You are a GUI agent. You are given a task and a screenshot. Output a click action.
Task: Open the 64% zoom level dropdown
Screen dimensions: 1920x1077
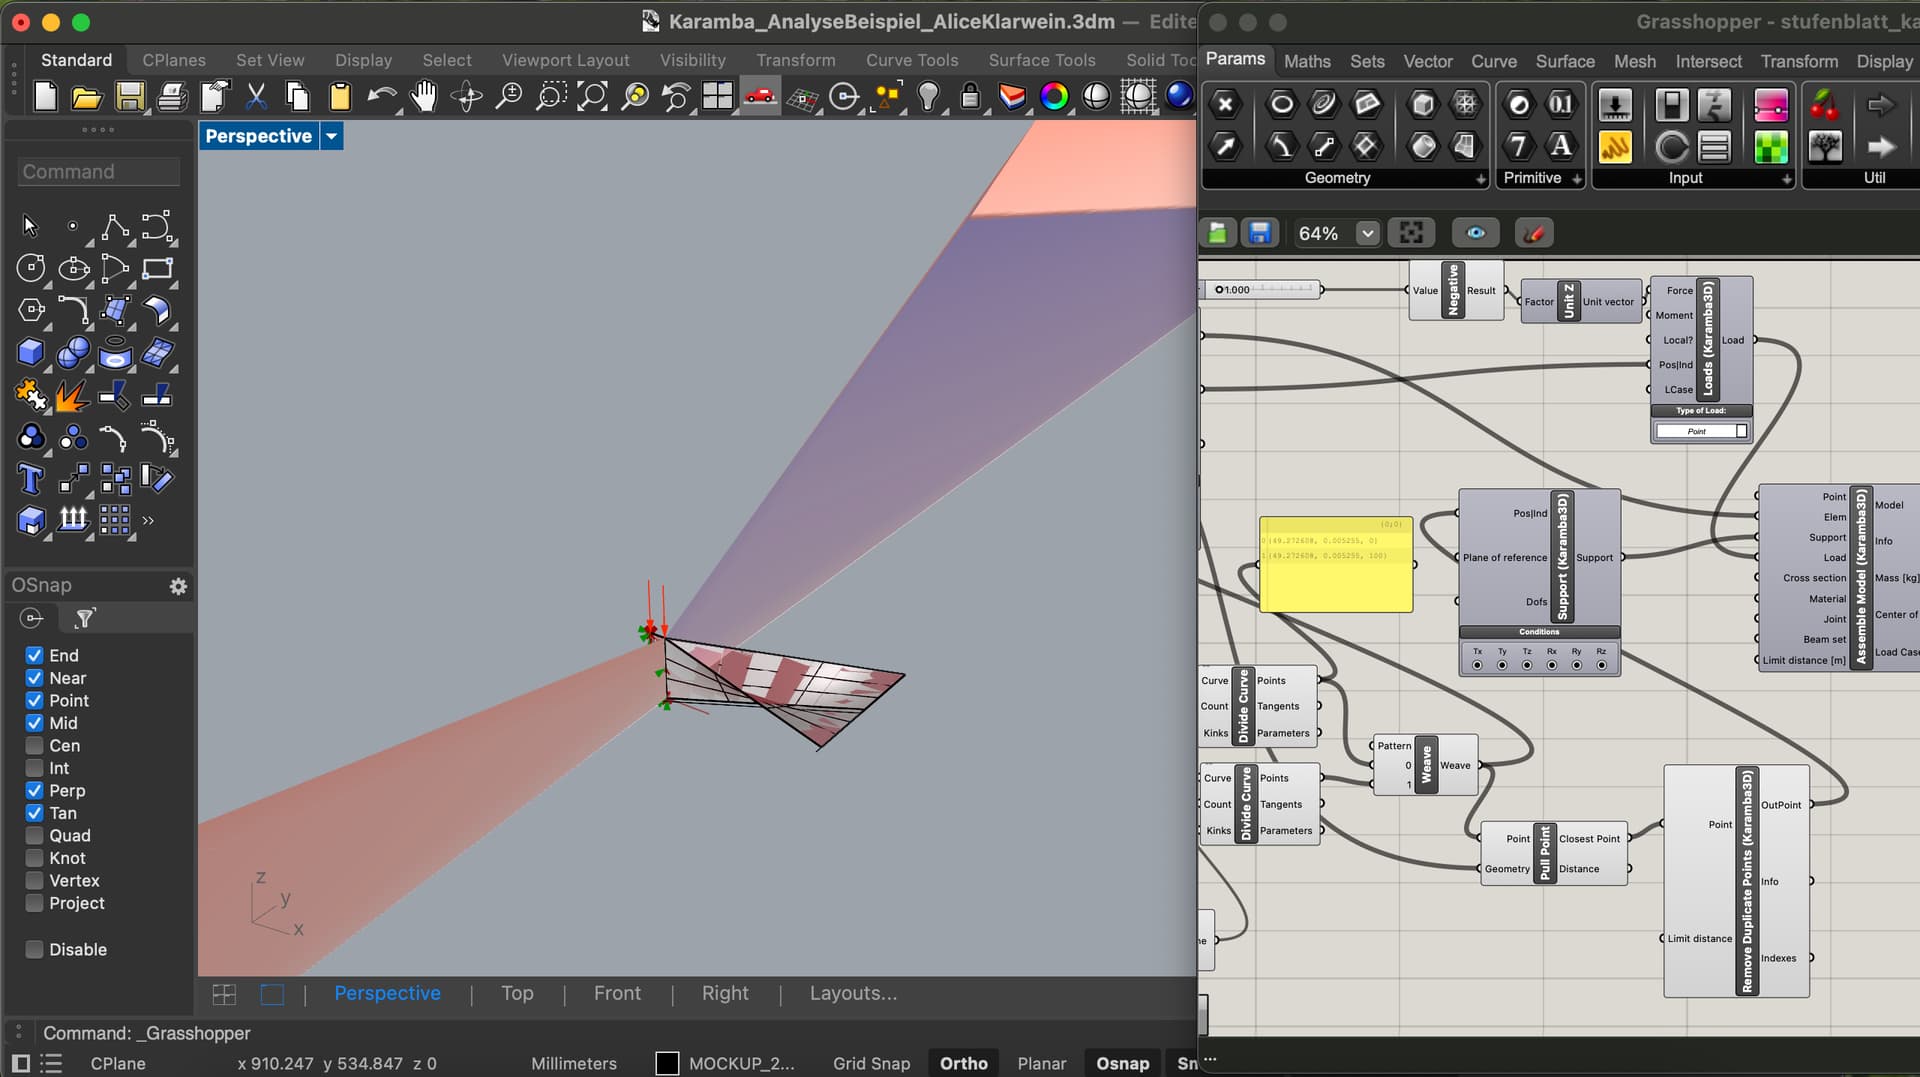(x=1366, y=233)
